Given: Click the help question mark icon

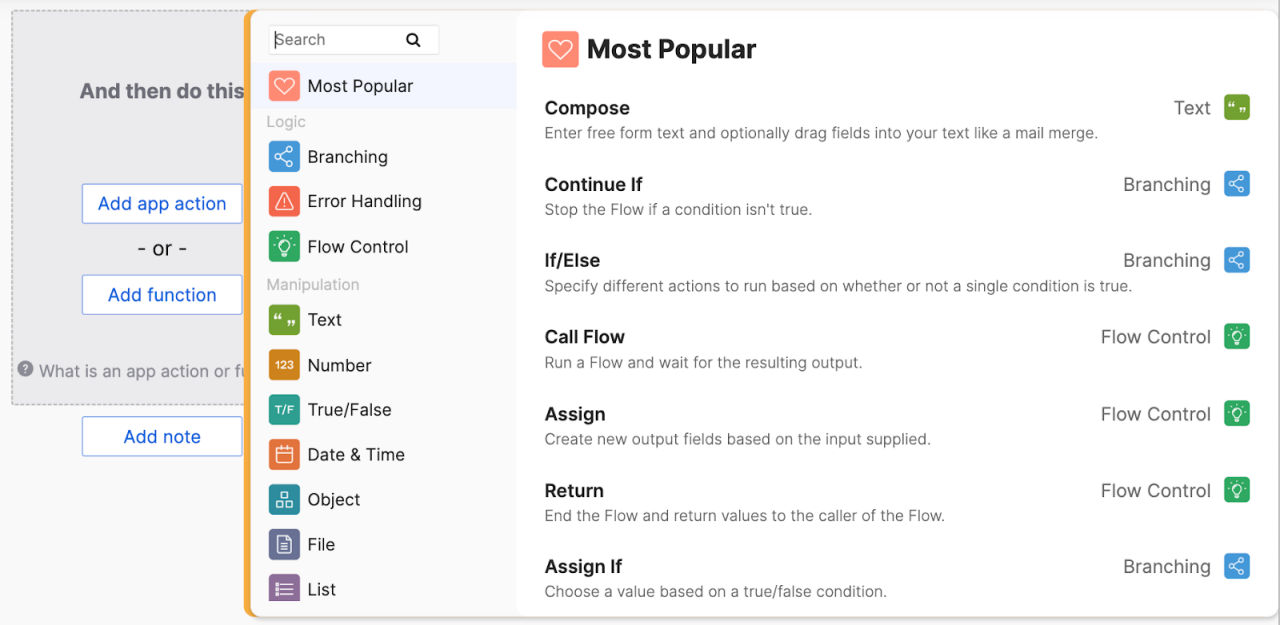Looking at the screenshot, I should [x=26, y=370].
